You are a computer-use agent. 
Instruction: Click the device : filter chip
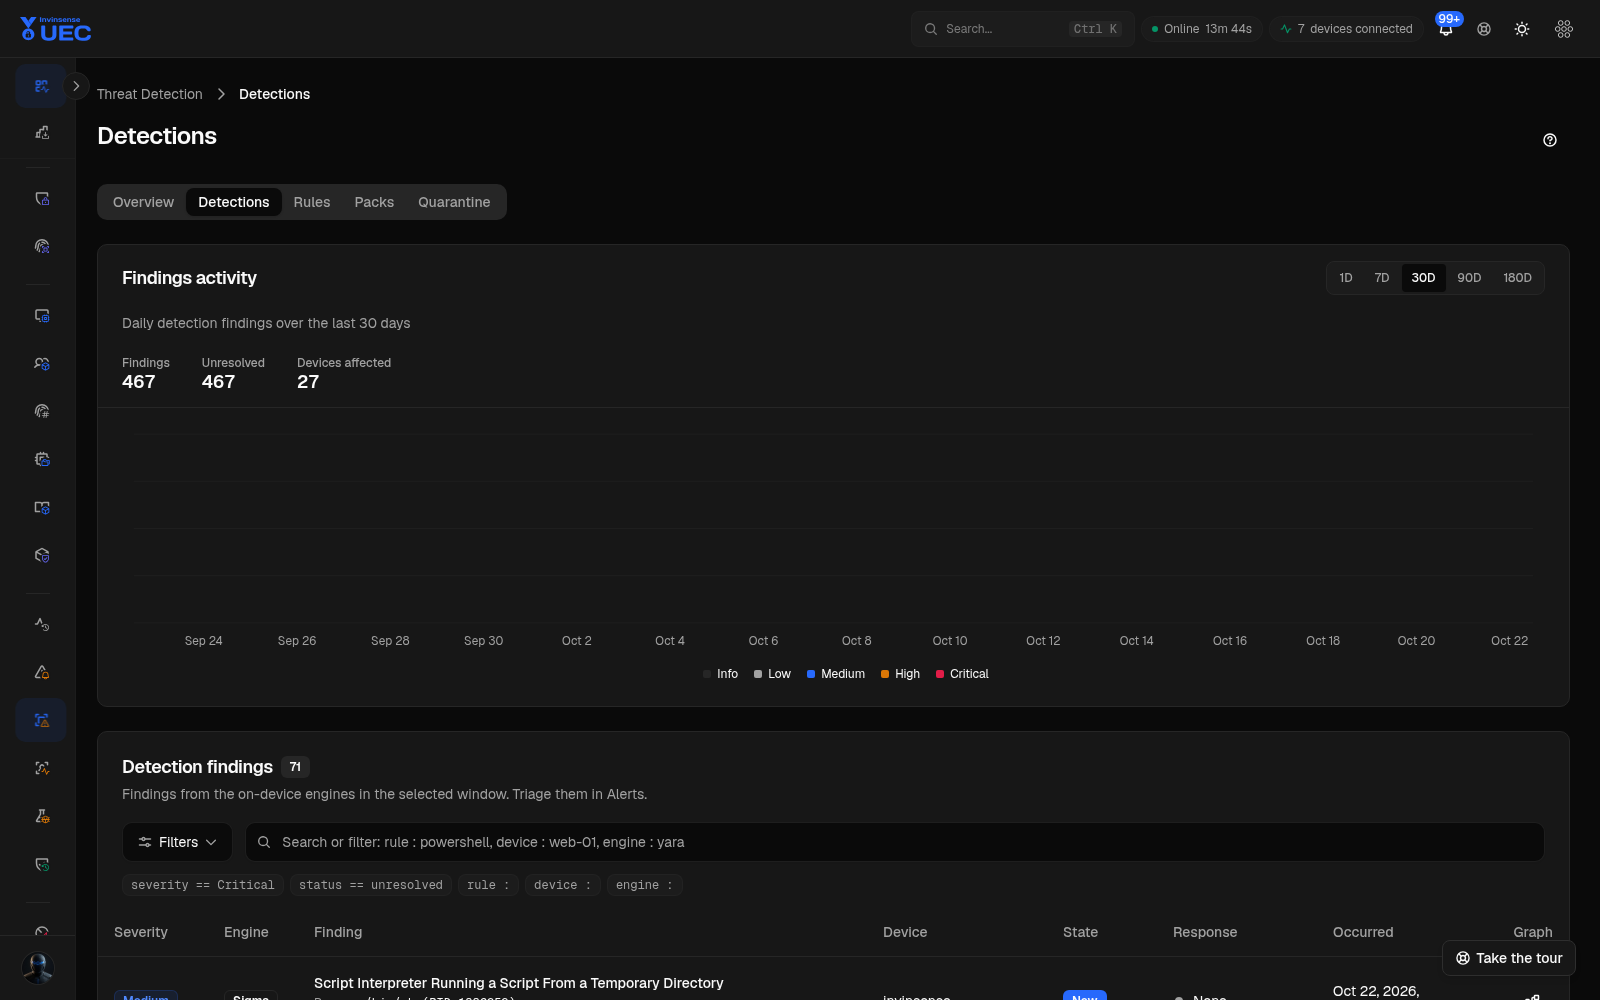coord(562,885)
